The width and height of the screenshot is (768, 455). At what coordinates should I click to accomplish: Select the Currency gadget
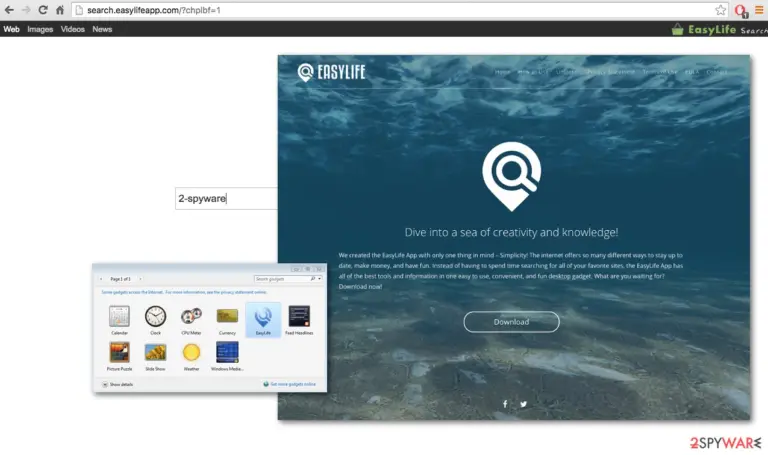click(x=227, y=320)
